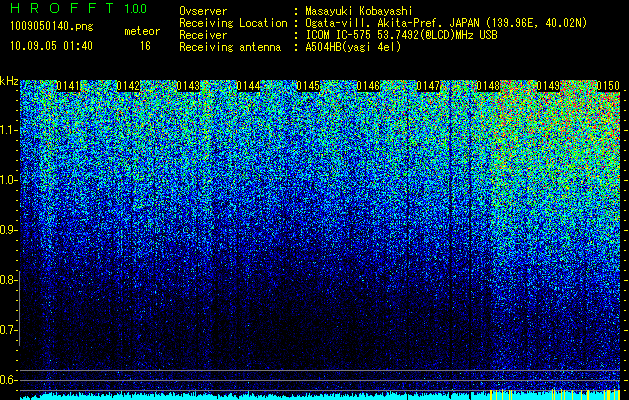The height and width of the screenshot is (400, 629).
Task: Click the 'Receiving Location' label
Action: pos(233,23)
